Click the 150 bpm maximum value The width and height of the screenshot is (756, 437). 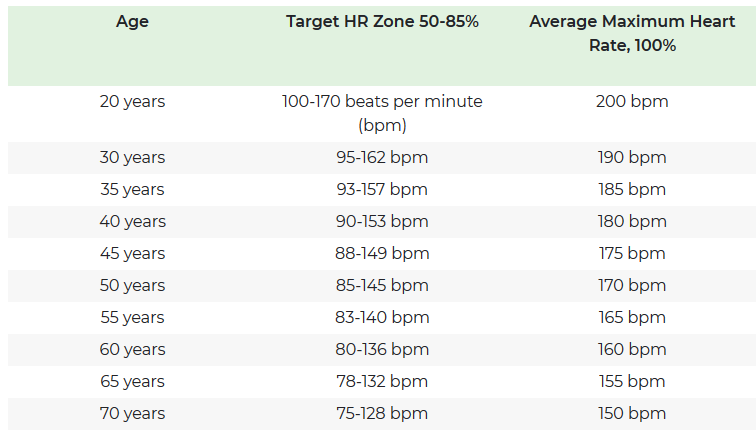pos(631,413)
